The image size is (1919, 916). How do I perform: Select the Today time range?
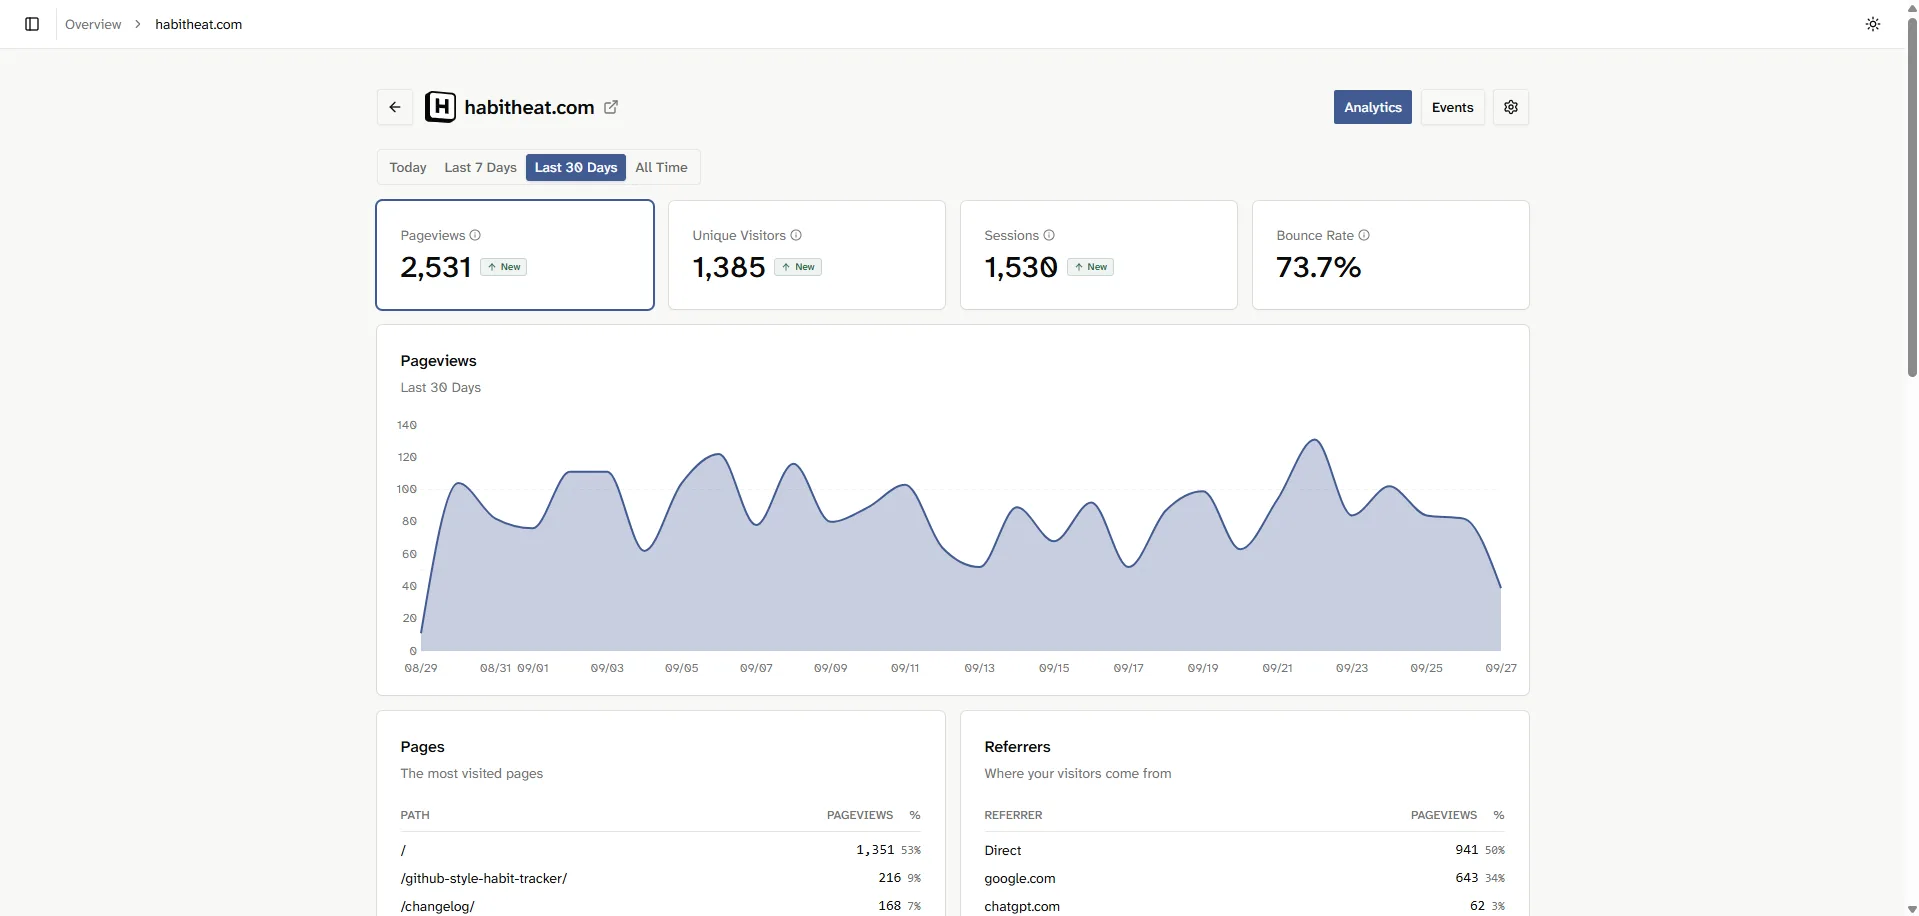pos(408,167)
